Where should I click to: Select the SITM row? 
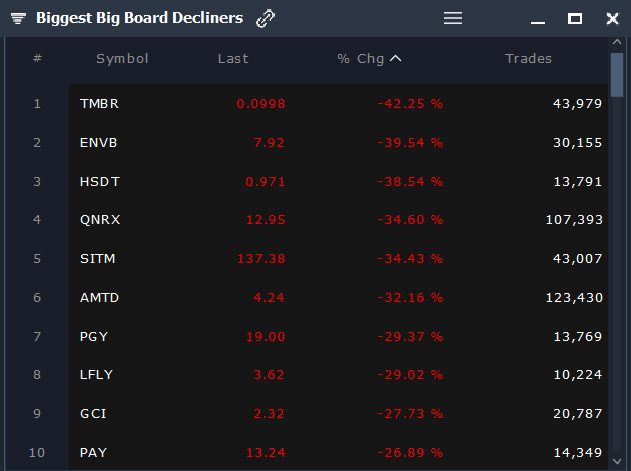(x=338, y=258)
